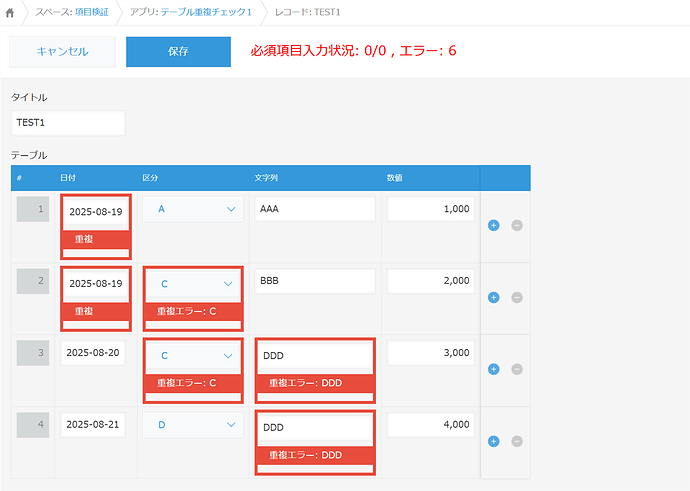
Task: Open the 項目検証 space link
Action: click(x=94, y=13)
